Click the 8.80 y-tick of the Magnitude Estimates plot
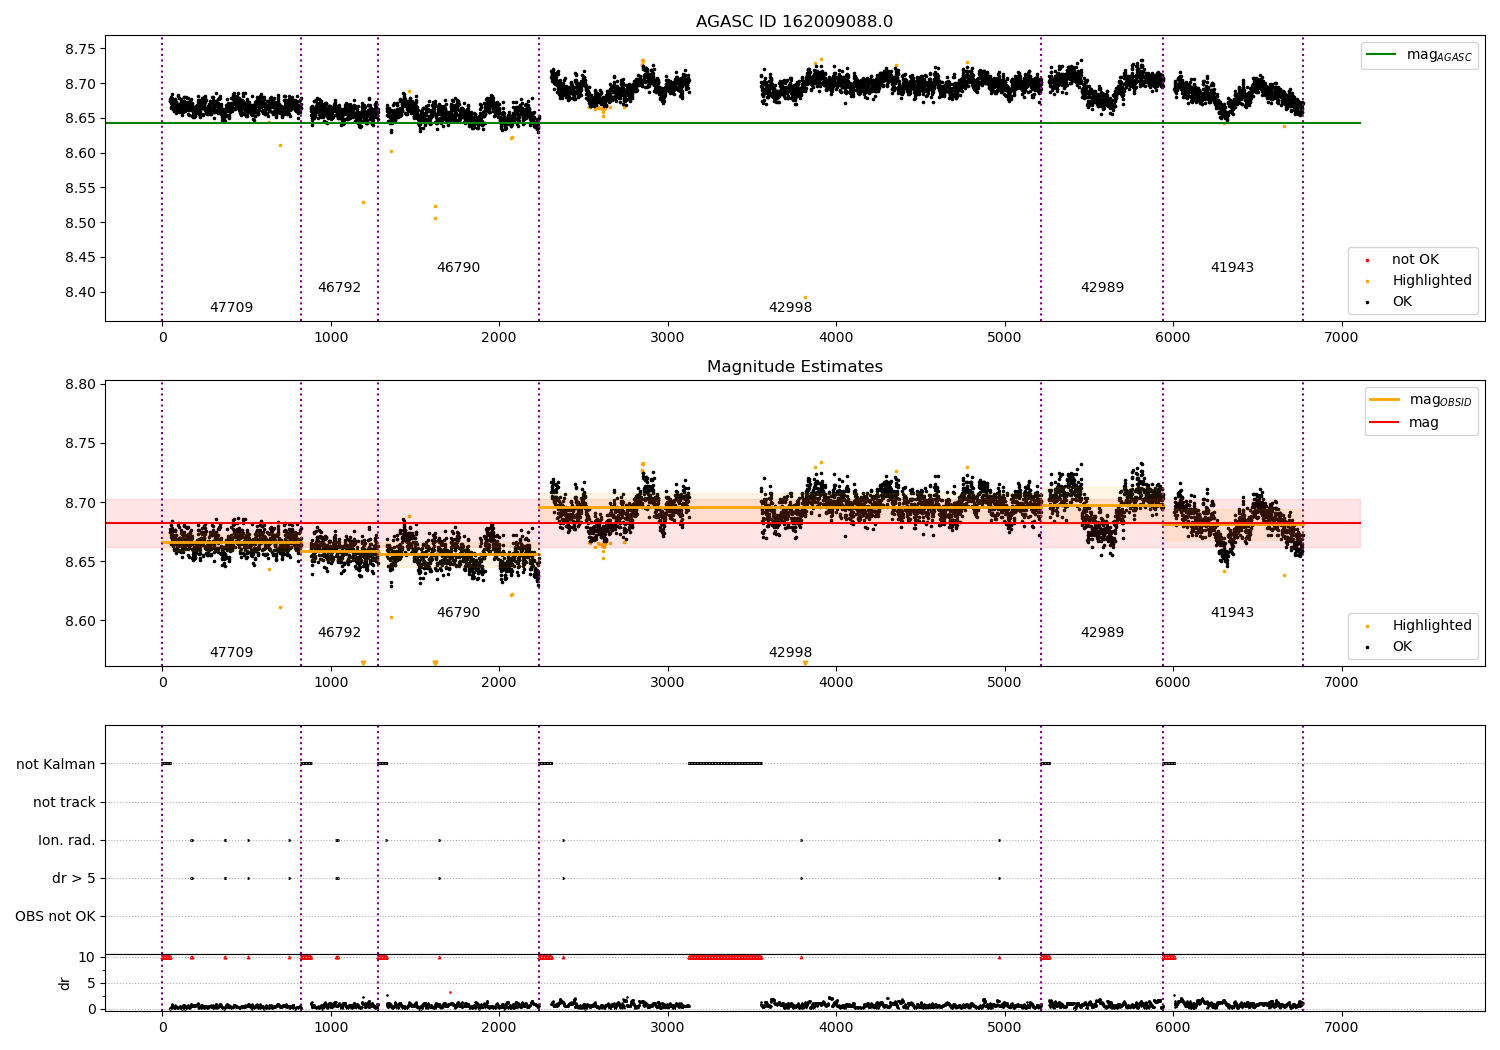This screenshot has height=1050, width=1500. click(x=79, y=384)
